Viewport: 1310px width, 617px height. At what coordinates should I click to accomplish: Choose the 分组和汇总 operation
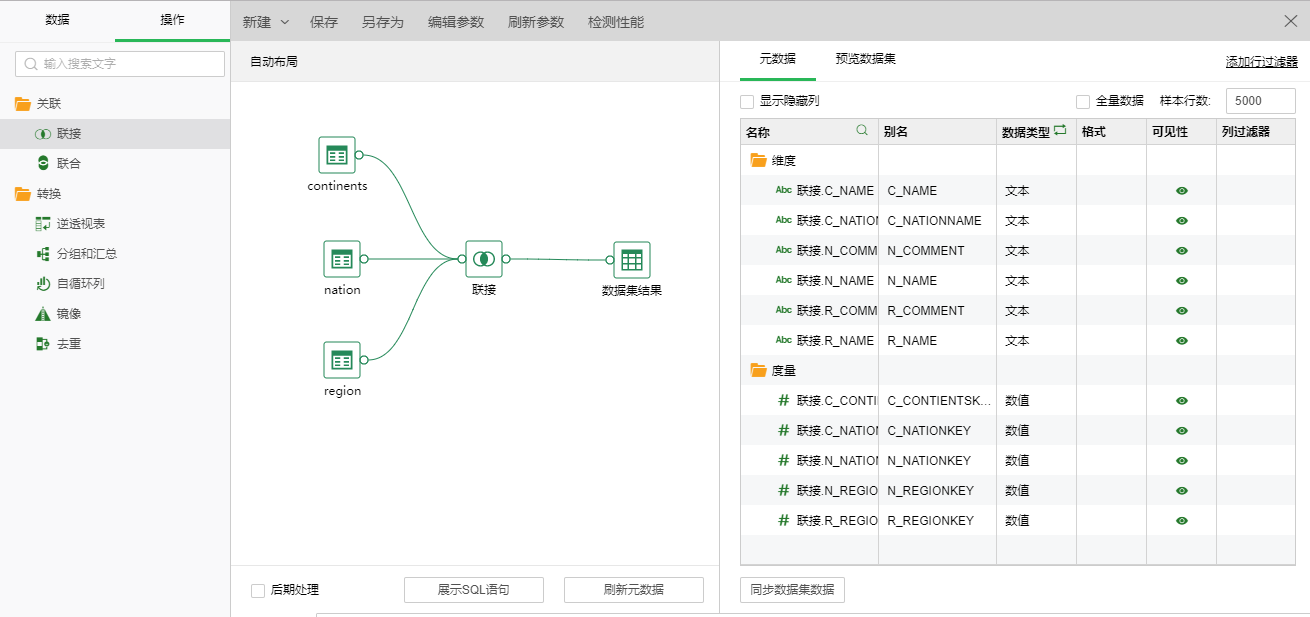tap(86, 254)
